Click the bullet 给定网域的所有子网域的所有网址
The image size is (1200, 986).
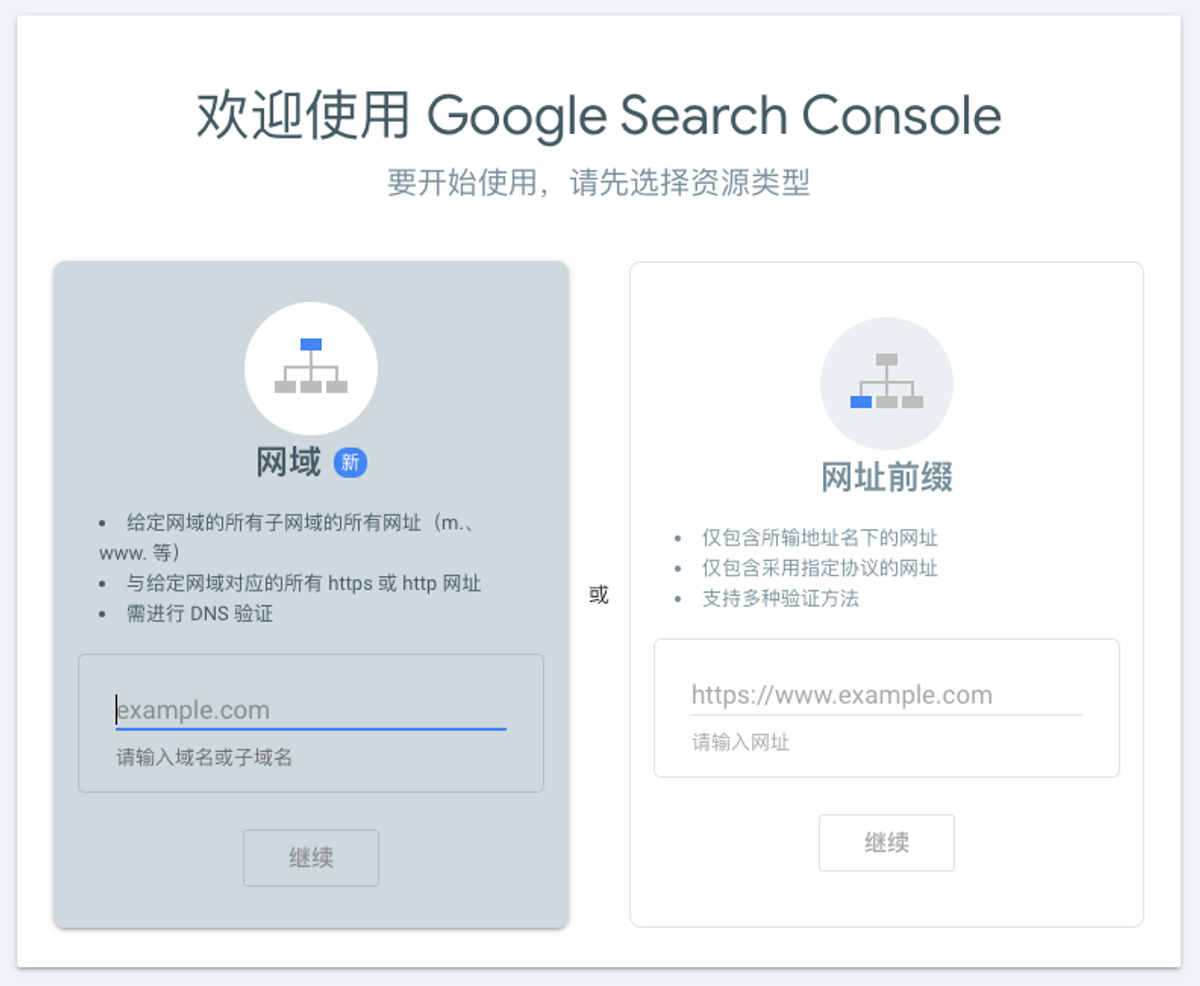click(285, 537)
